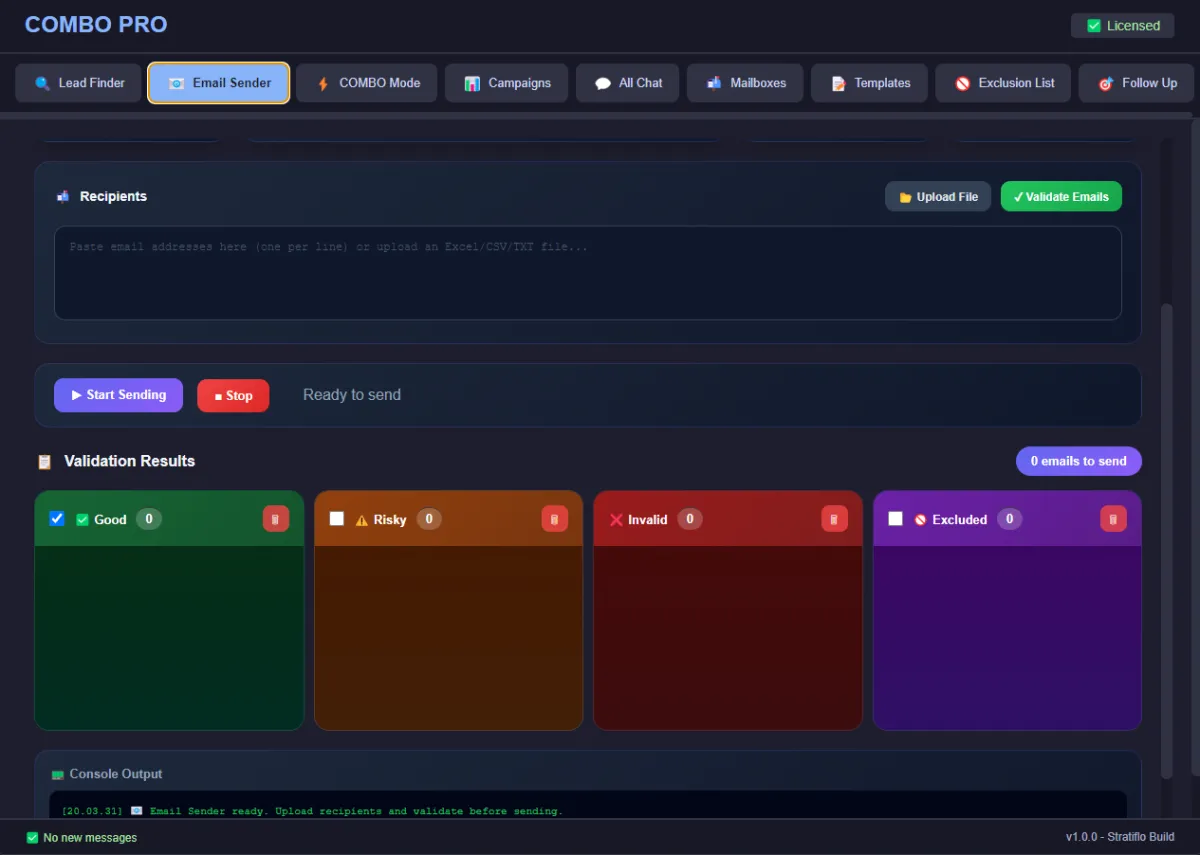
Task: Tick the Excluded emails checkbox
Action: click(895, 519)
